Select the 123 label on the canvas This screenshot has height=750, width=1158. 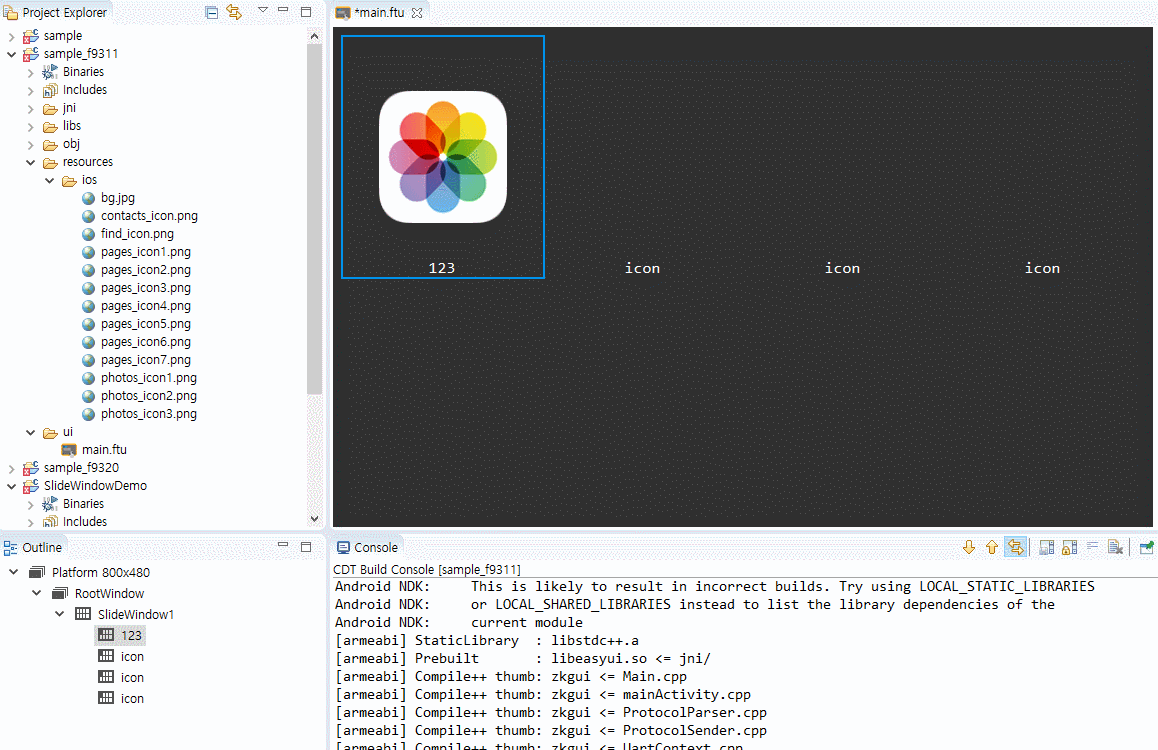coord(442,268)
